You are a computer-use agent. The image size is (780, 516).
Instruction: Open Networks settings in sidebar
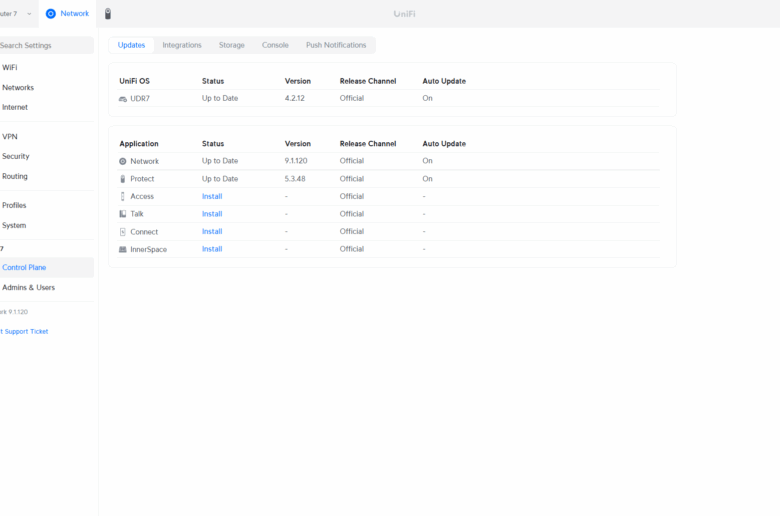[18, 88]
